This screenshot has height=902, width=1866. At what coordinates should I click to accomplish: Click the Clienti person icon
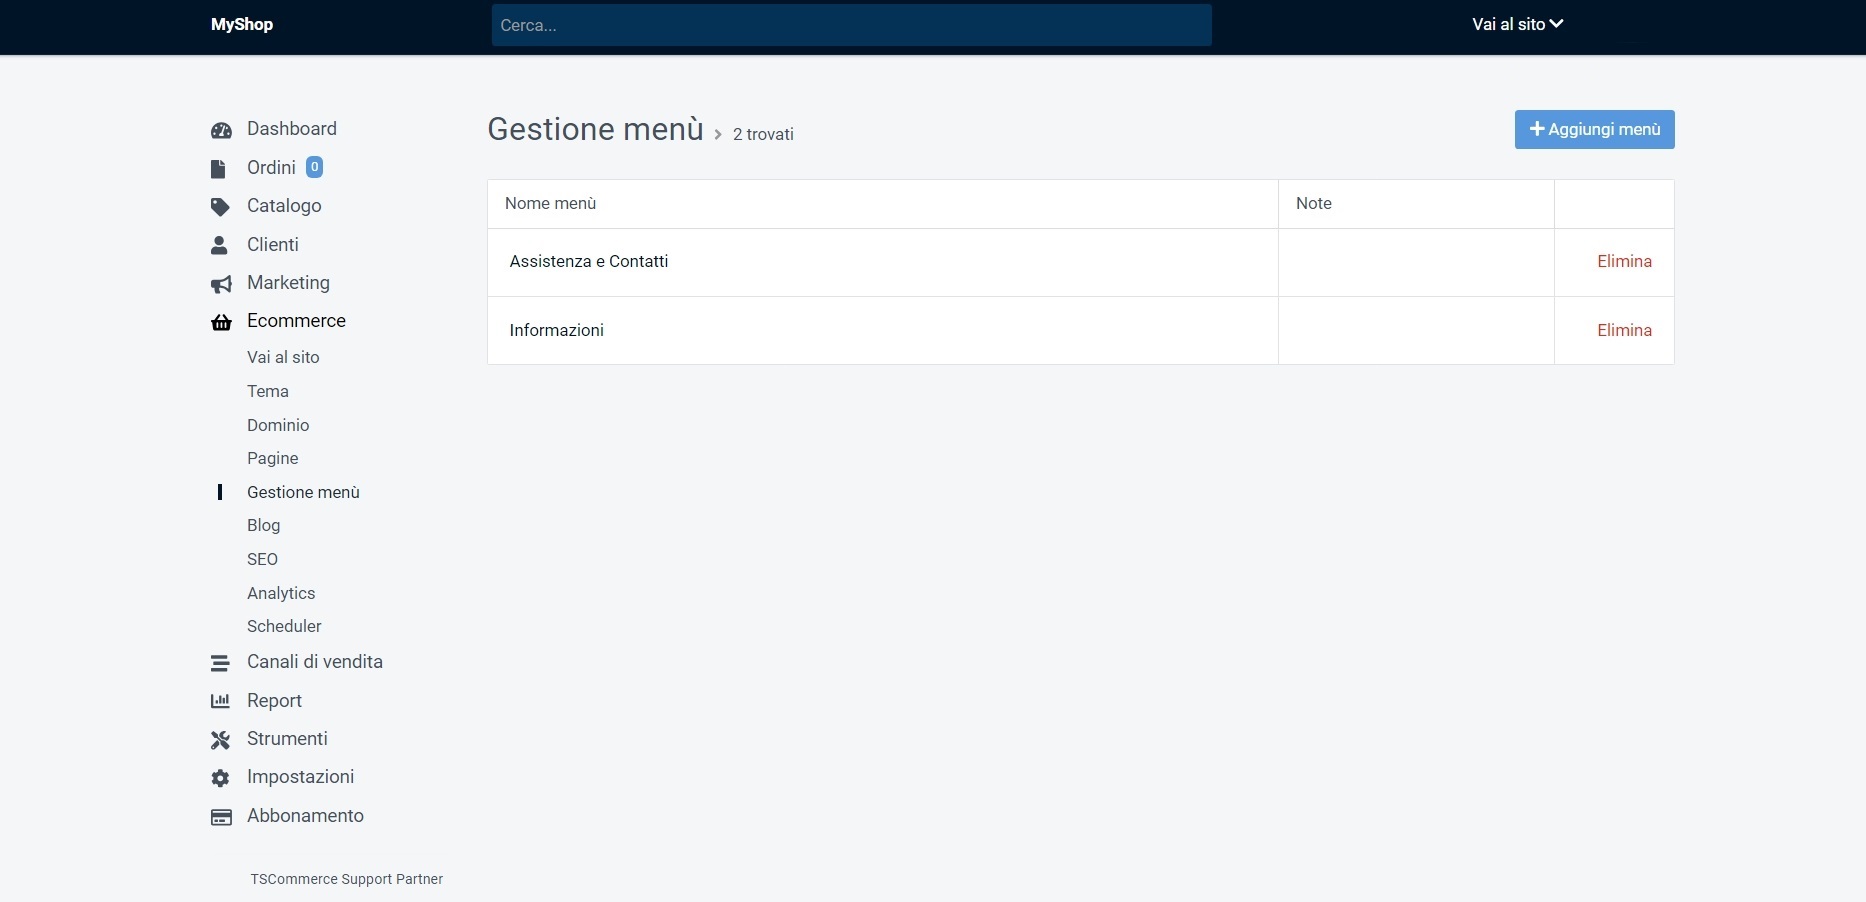(x=220, y=245)
